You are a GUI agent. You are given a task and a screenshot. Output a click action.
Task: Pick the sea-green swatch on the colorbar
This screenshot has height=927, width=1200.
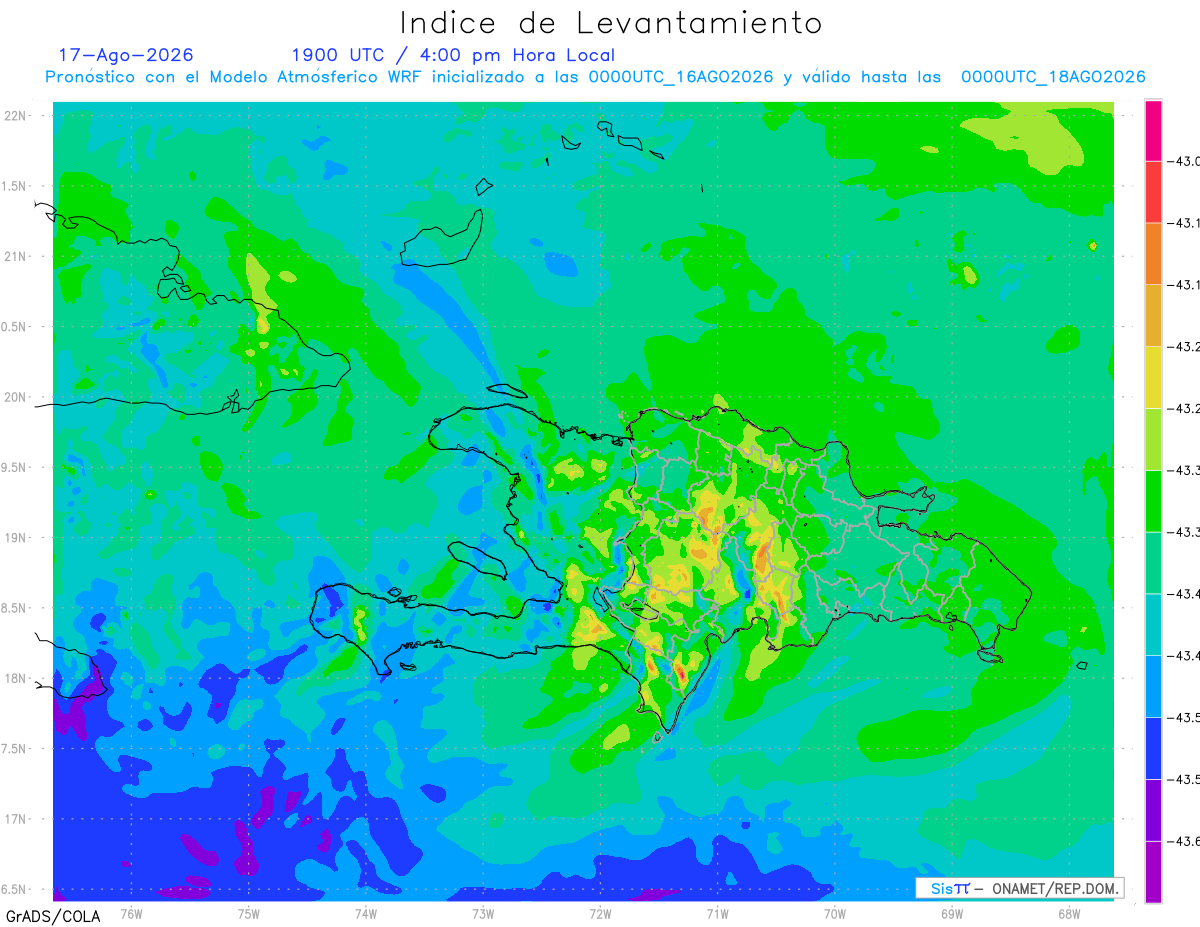coord(1153,562)
